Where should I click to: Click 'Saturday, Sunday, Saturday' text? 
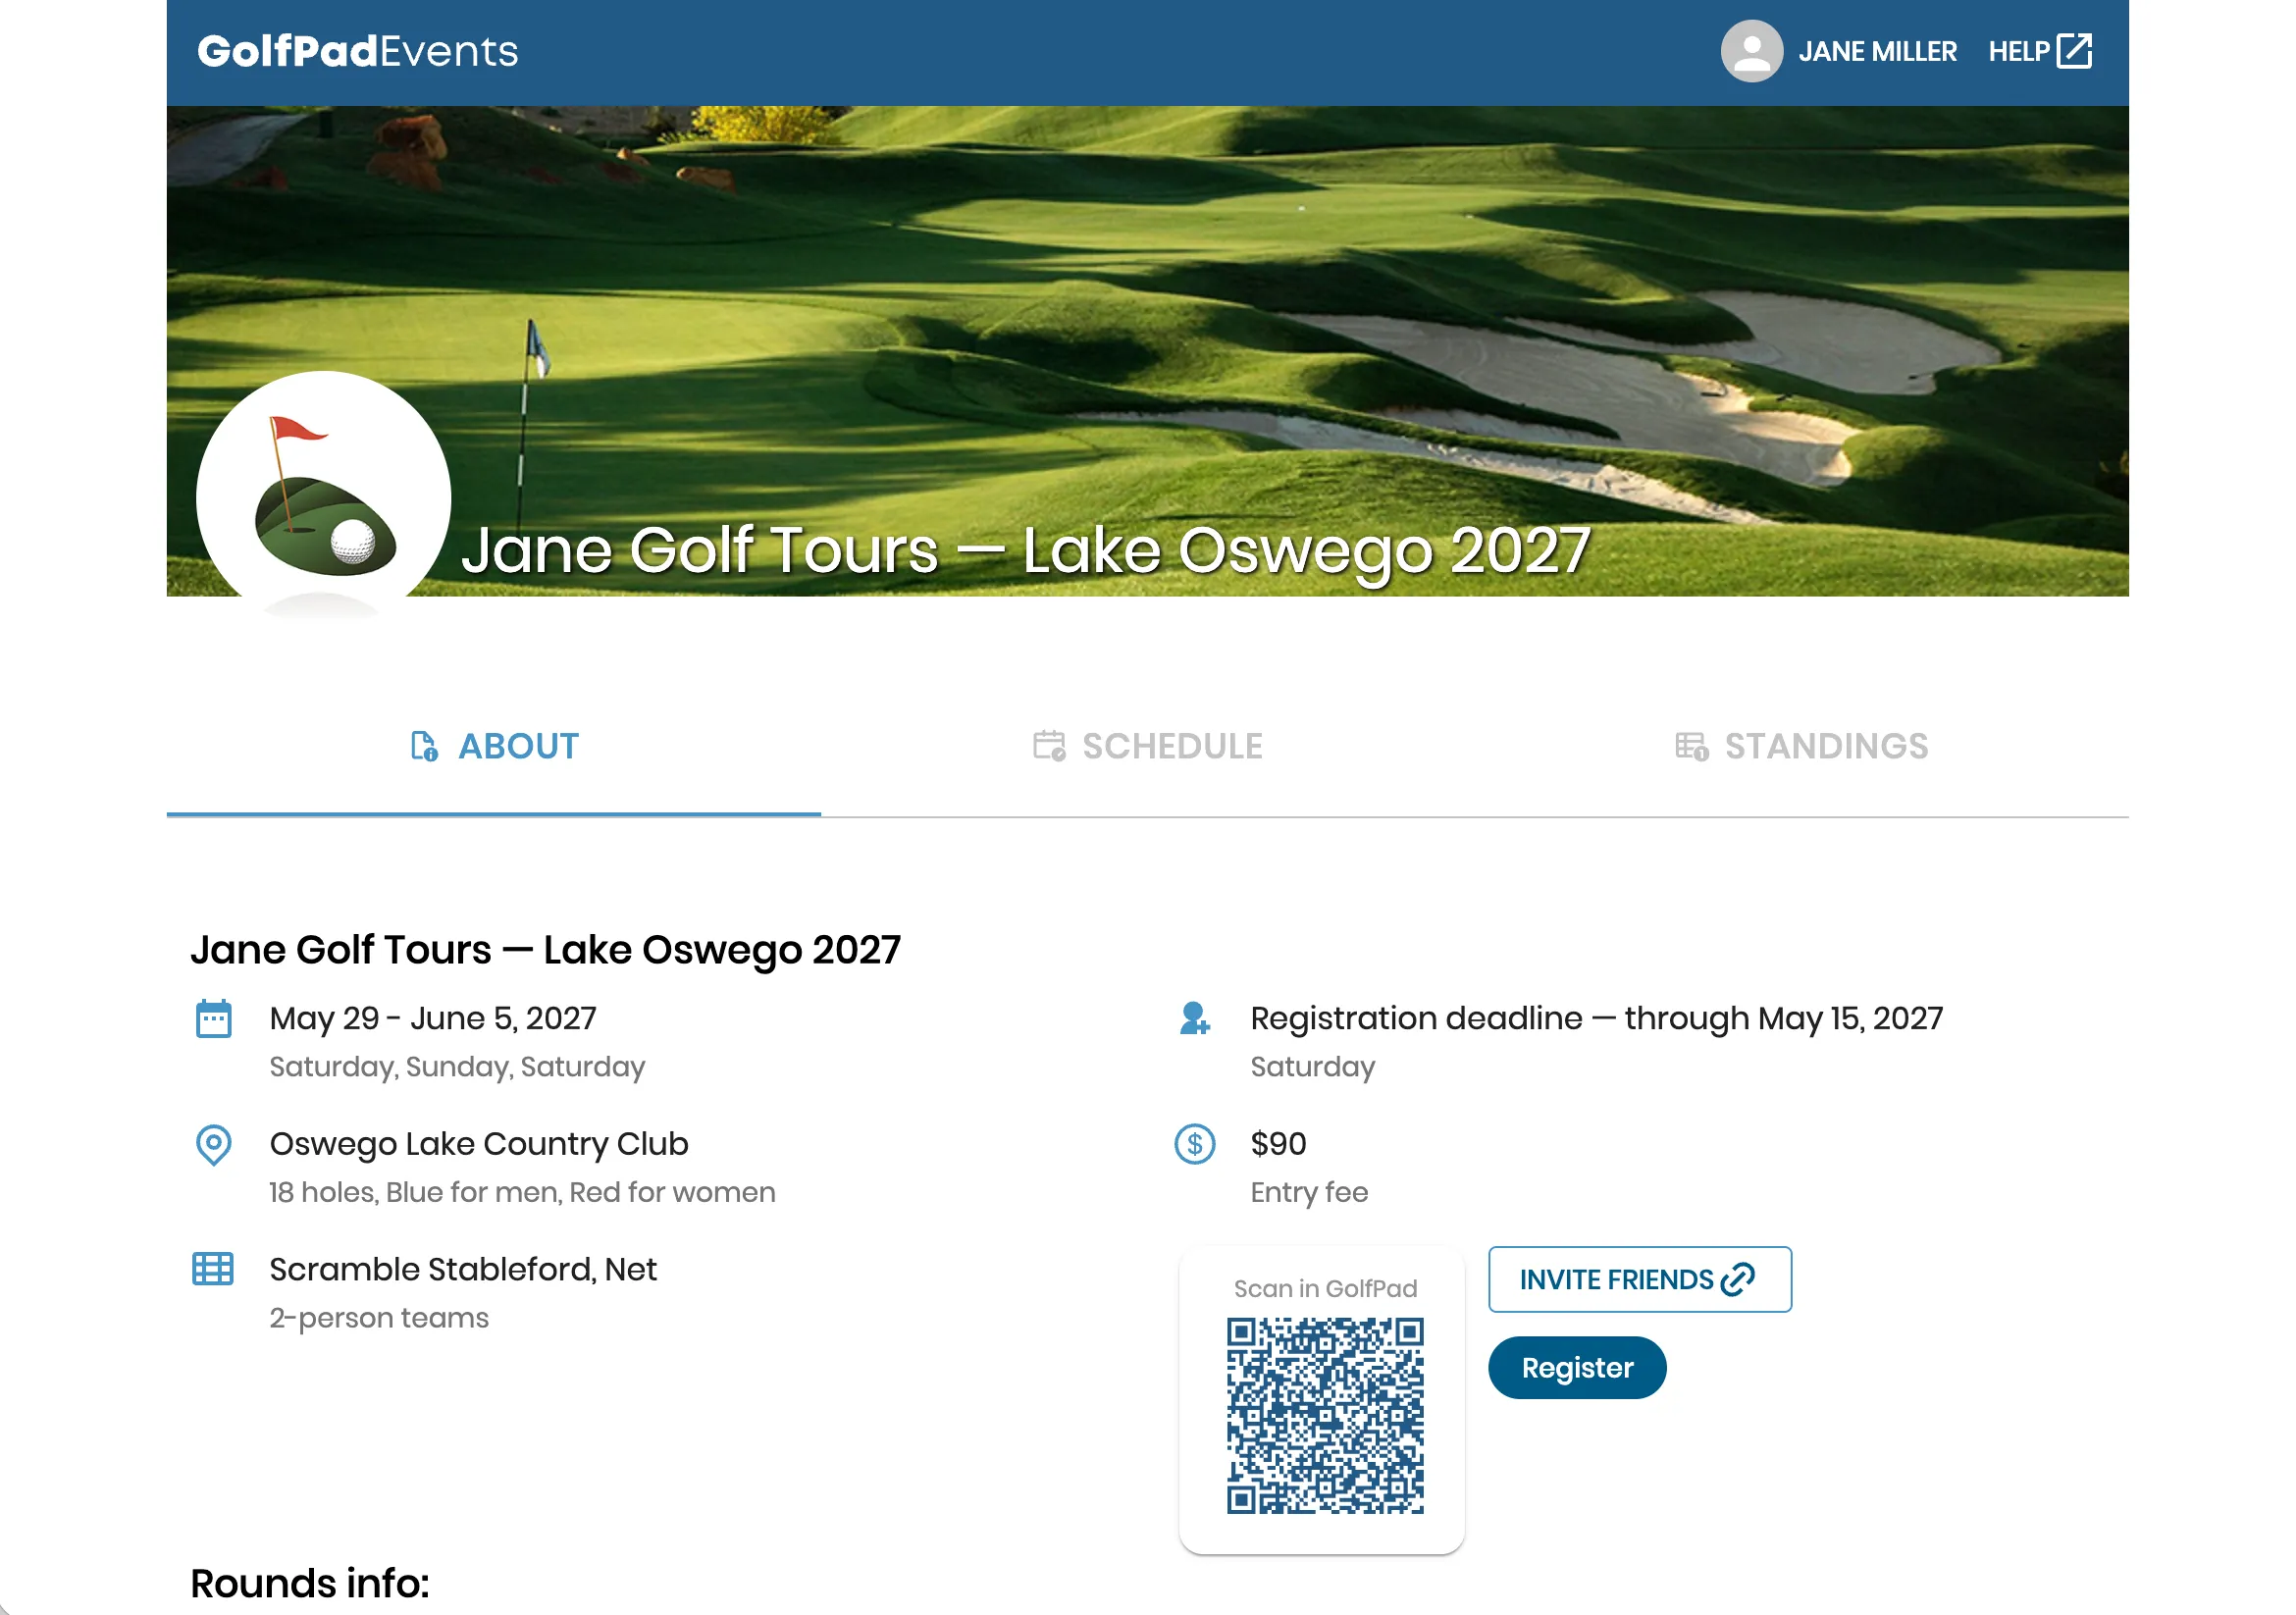point(457,1067)
